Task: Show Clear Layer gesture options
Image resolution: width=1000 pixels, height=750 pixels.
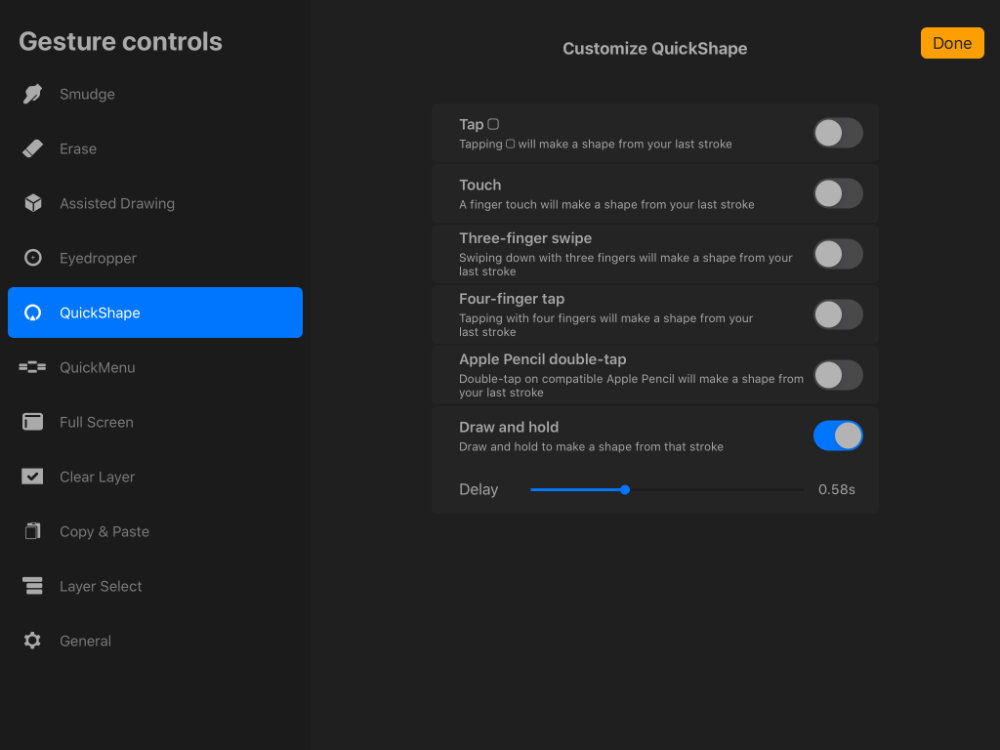Action: coord(155,476)
